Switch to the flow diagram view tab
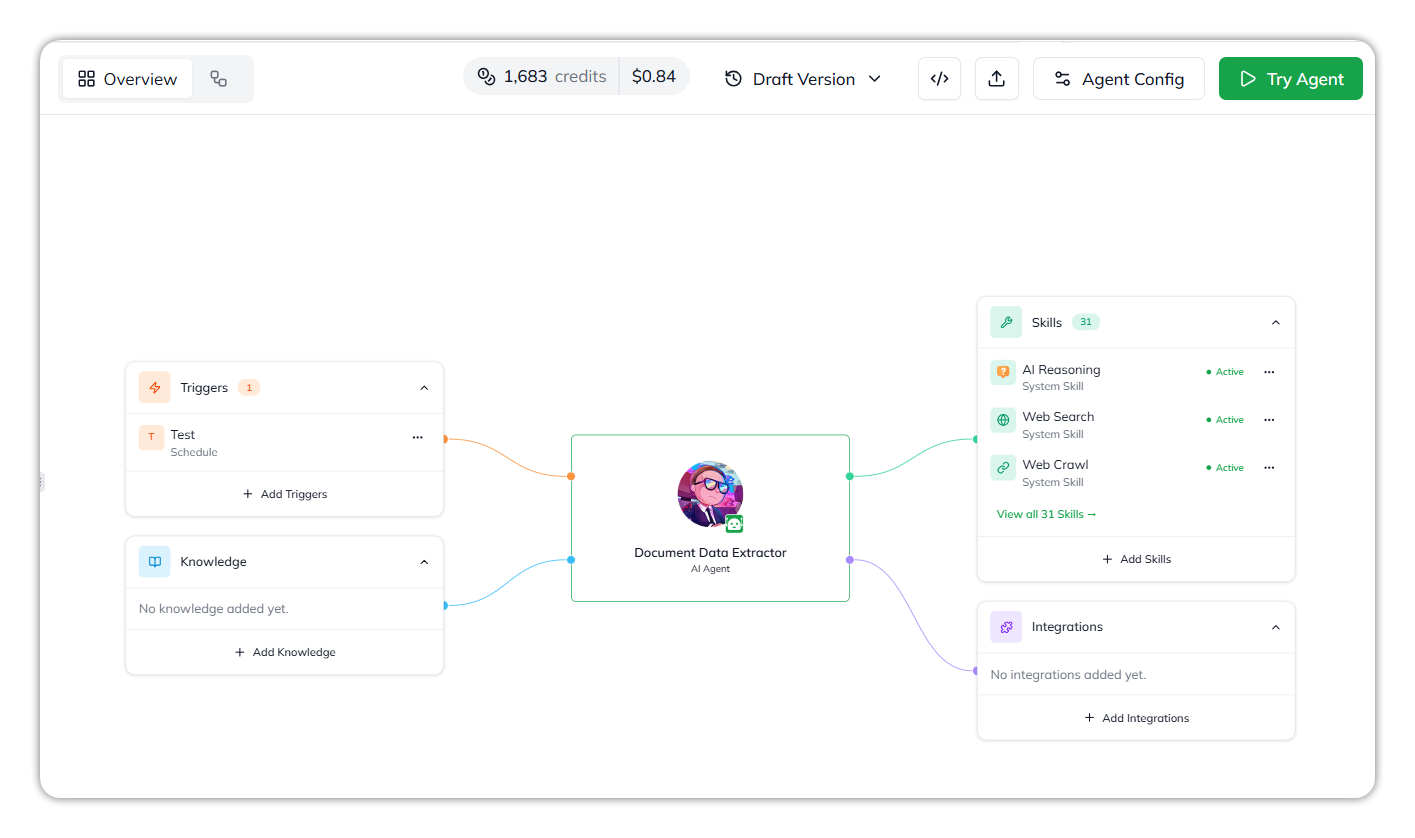Screen dimensions: 1415x838 pyautogui.click(x=219, y=79)
